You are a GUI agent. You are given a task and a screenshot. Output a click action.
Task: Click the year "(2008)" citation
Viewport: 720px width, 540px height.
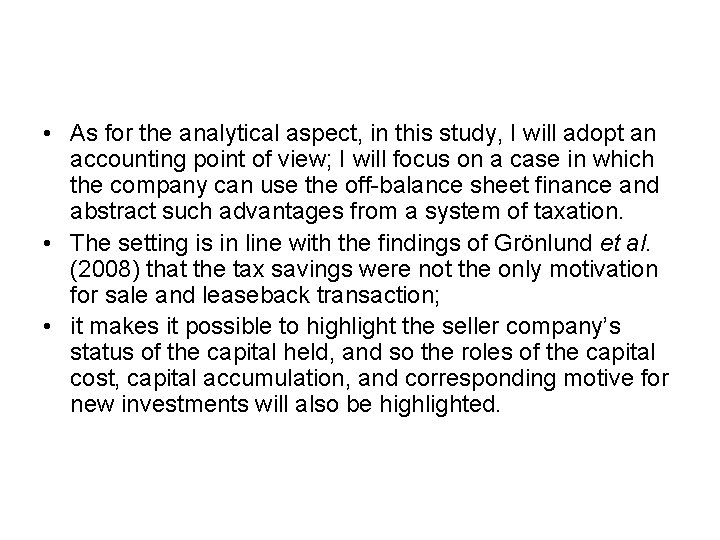(x=105, y=269)
